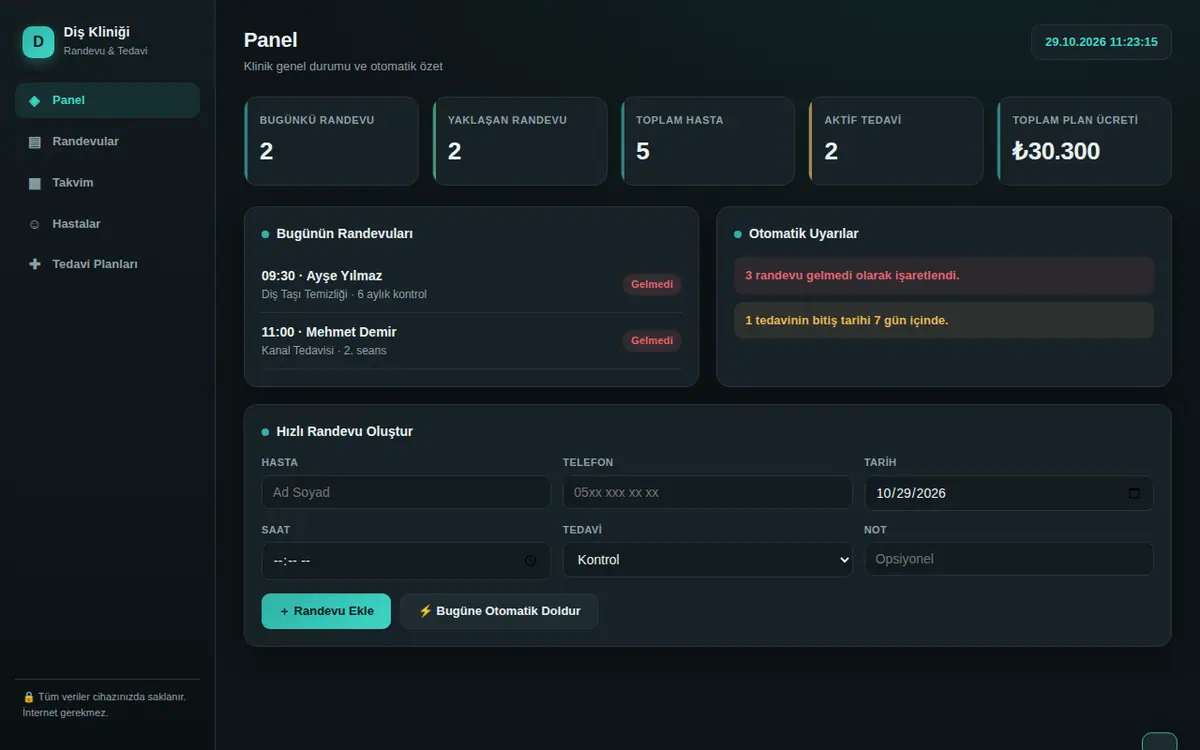Click the "Diş Taşı Temizliği · 6 aylık kontrol" text
Image resolution: width=1200 pixels, height=750 pixels.
point(344,295)
